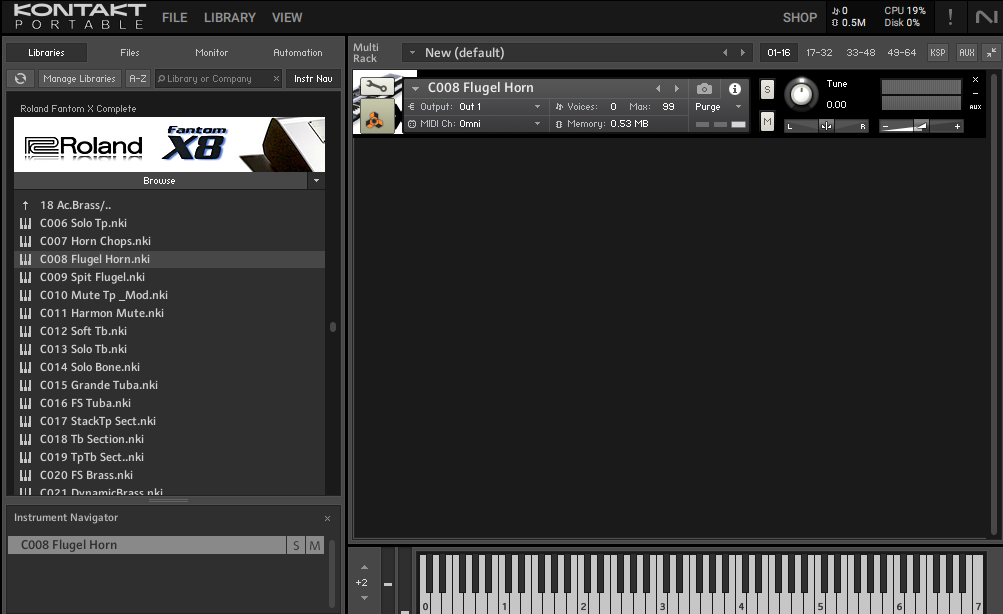Image resolution: width=1003 pixels, height=614 pixels.
Task: Click the instrument volume slider
Action: click(x=921, y=126)
